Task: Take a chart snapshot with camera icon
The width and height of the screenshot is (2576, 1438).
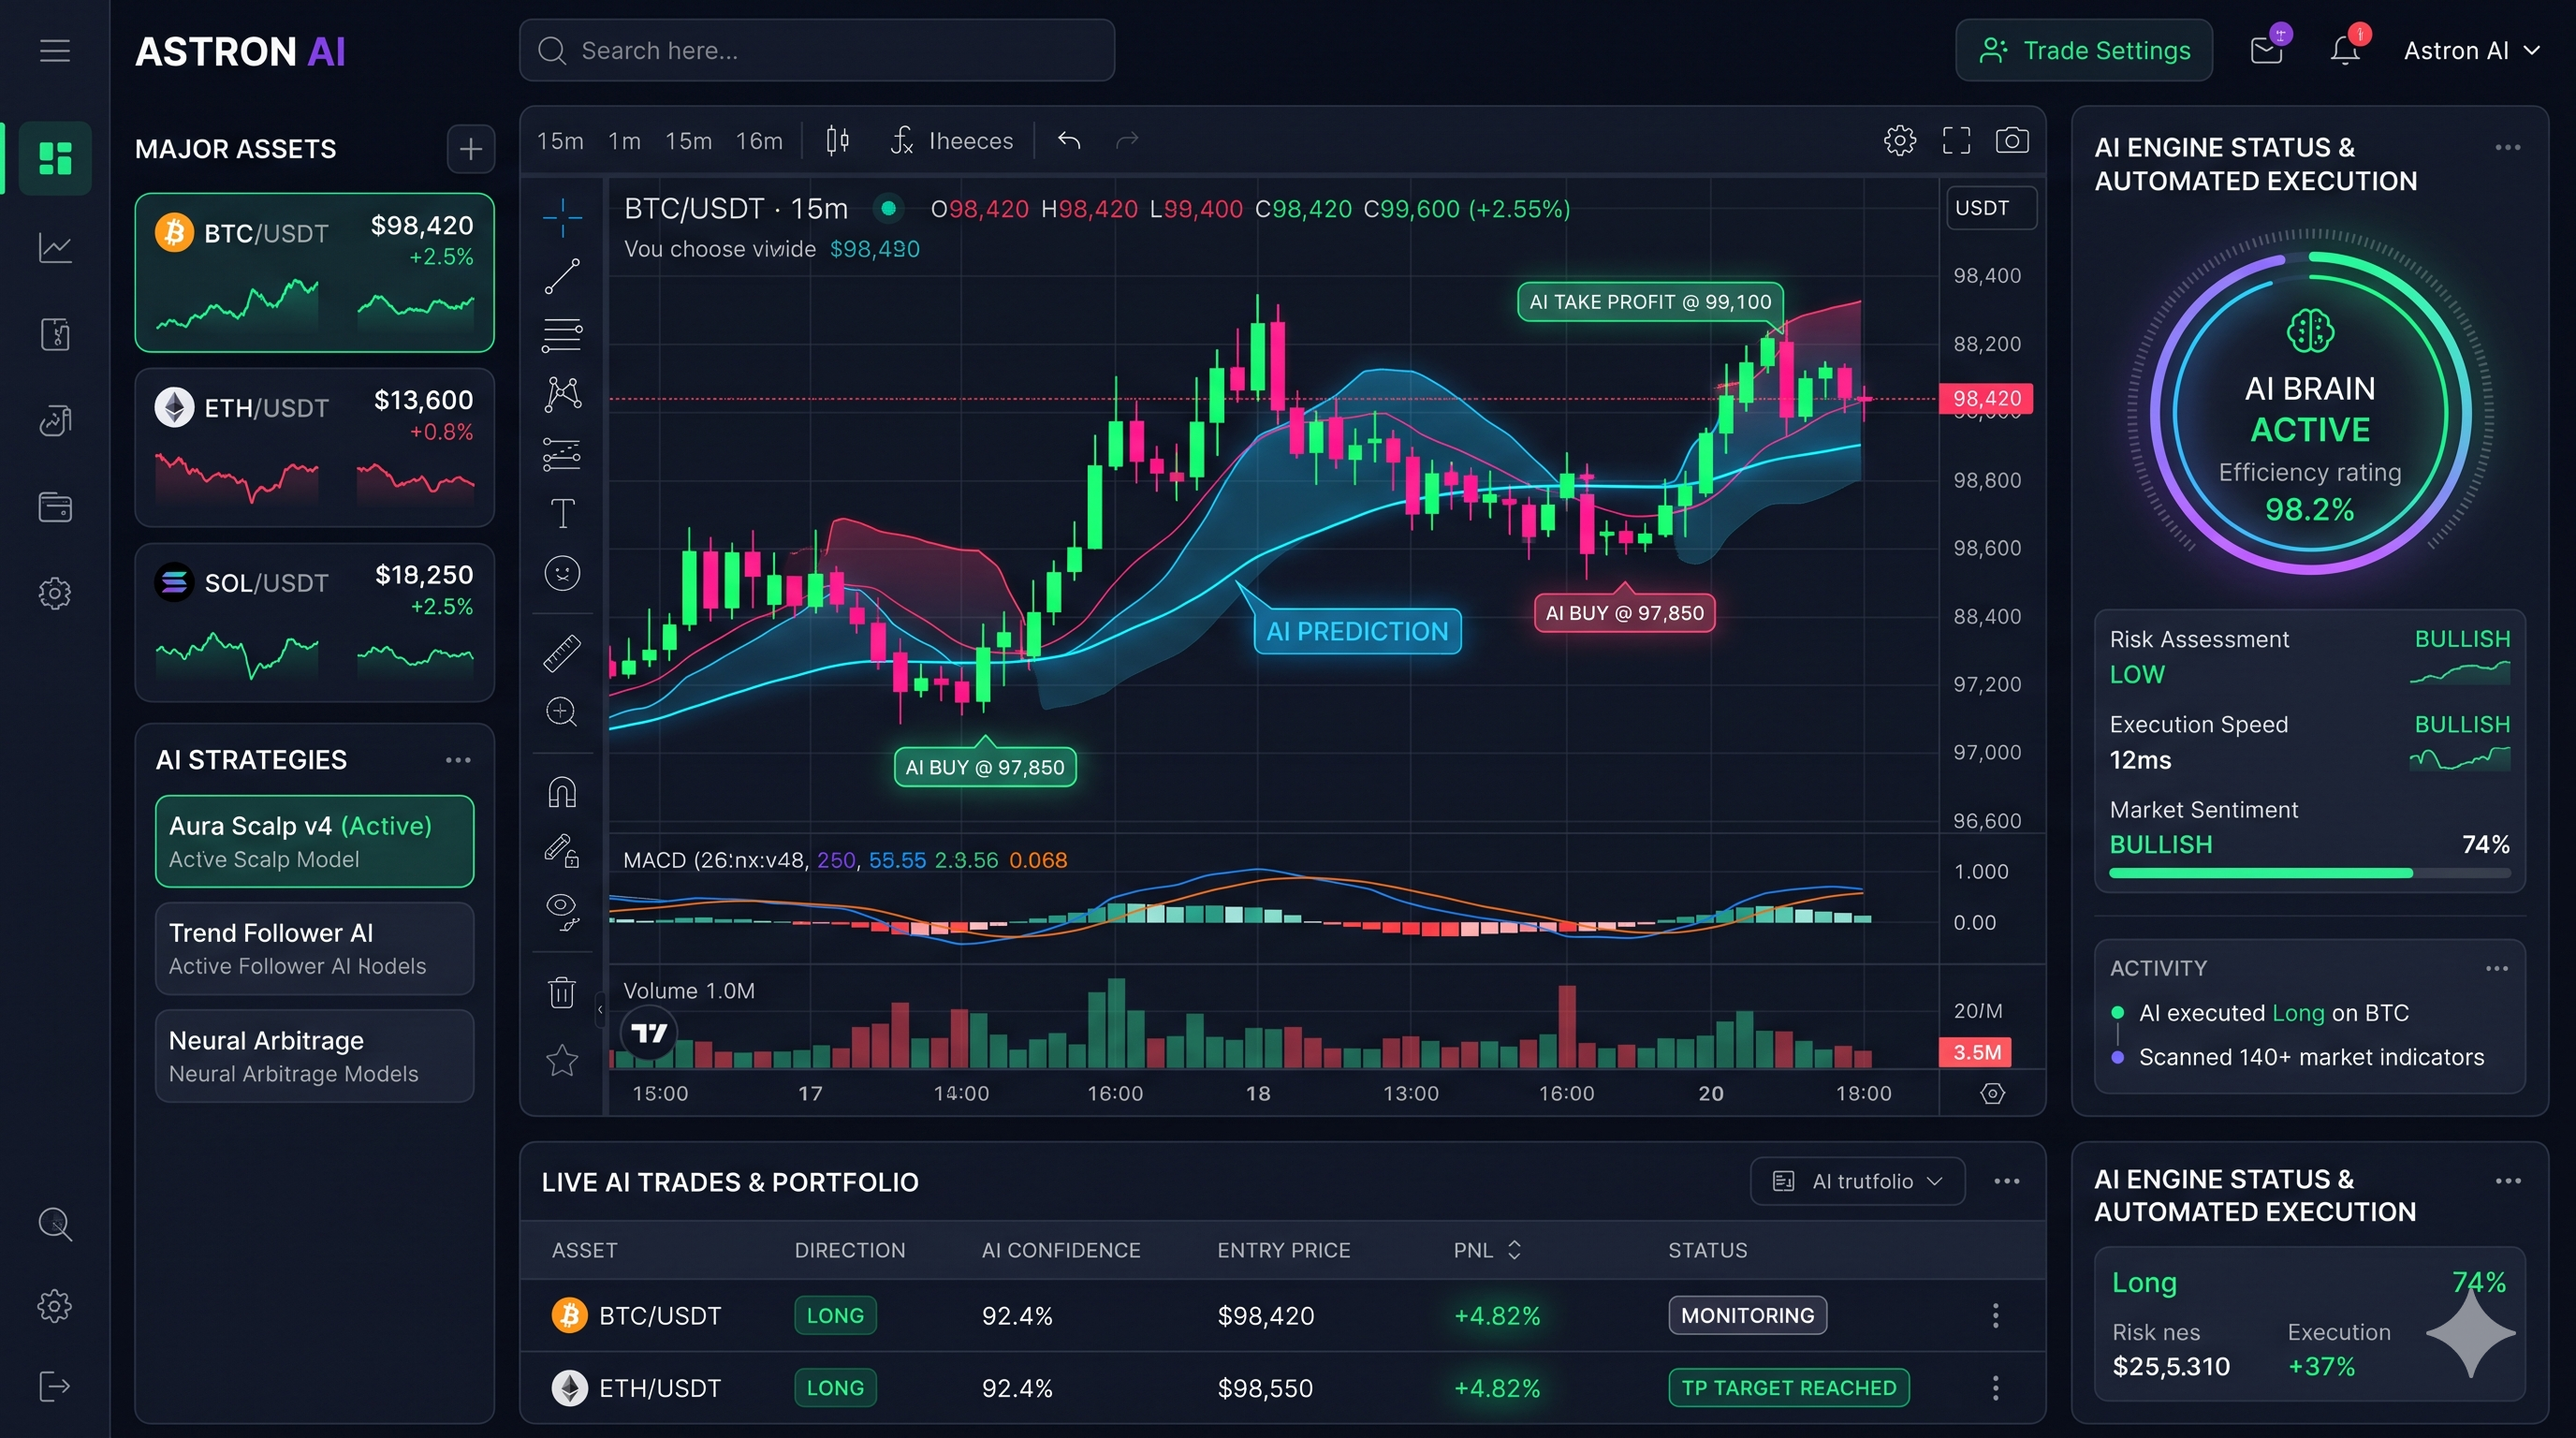Action: [2012, 140]
